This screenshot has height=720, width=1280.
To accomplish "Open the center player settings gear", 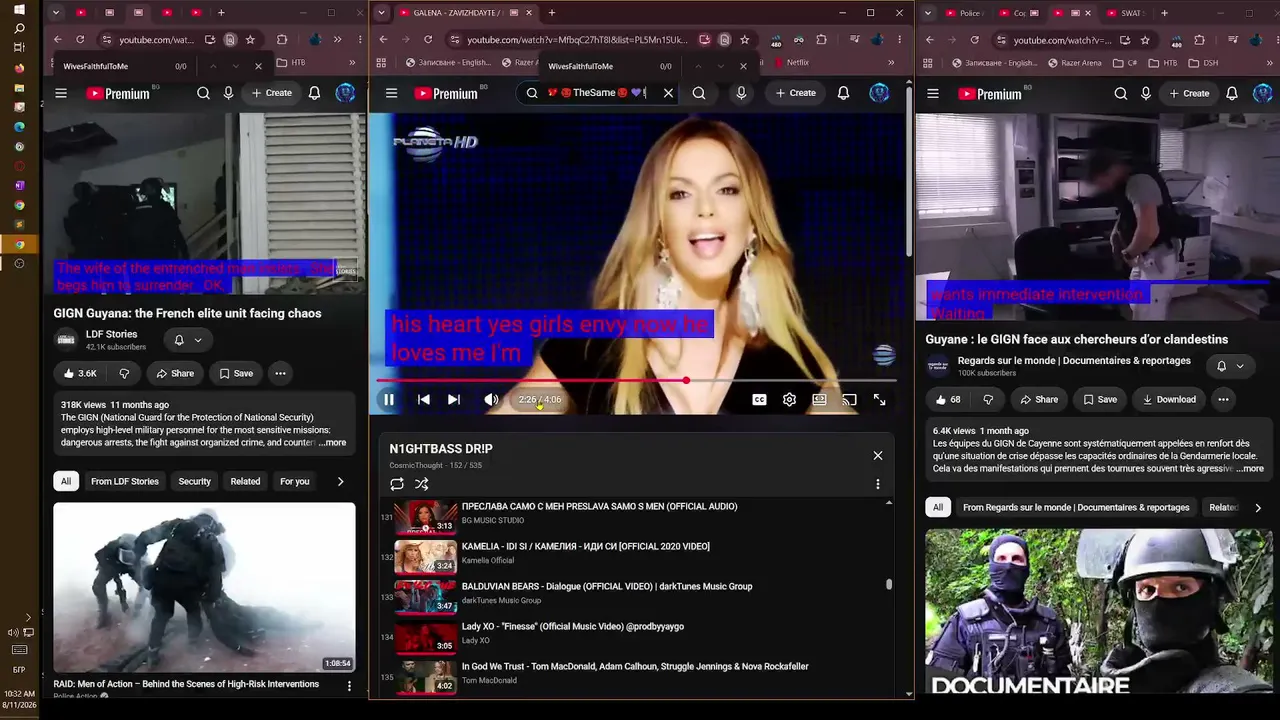I will click(x=790, y=400).
